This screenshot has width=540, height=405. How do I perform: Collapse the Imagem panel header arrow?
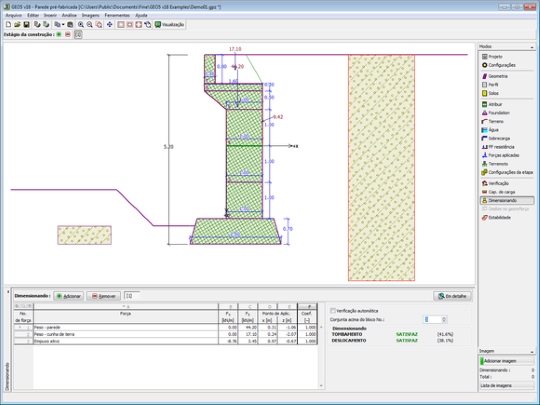click(532, 351)
